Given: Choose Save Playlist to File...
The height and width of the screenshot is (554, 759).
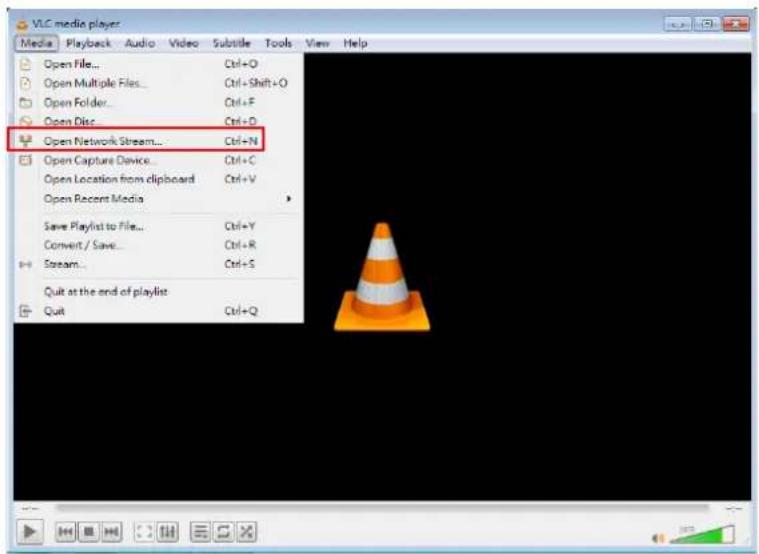Looking at the screenshot, I should tap(159, 226).
